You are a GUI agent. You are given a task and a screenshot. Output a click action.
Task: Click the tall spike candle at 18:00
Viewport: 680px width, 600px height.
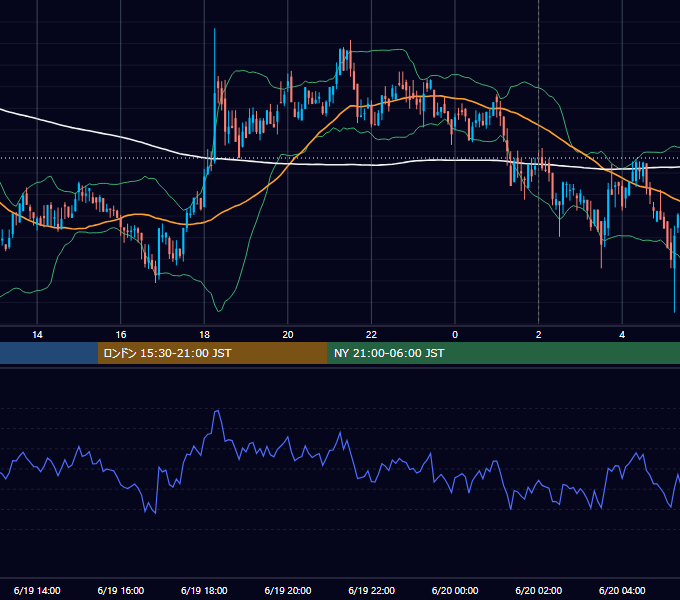coord(214,95)
